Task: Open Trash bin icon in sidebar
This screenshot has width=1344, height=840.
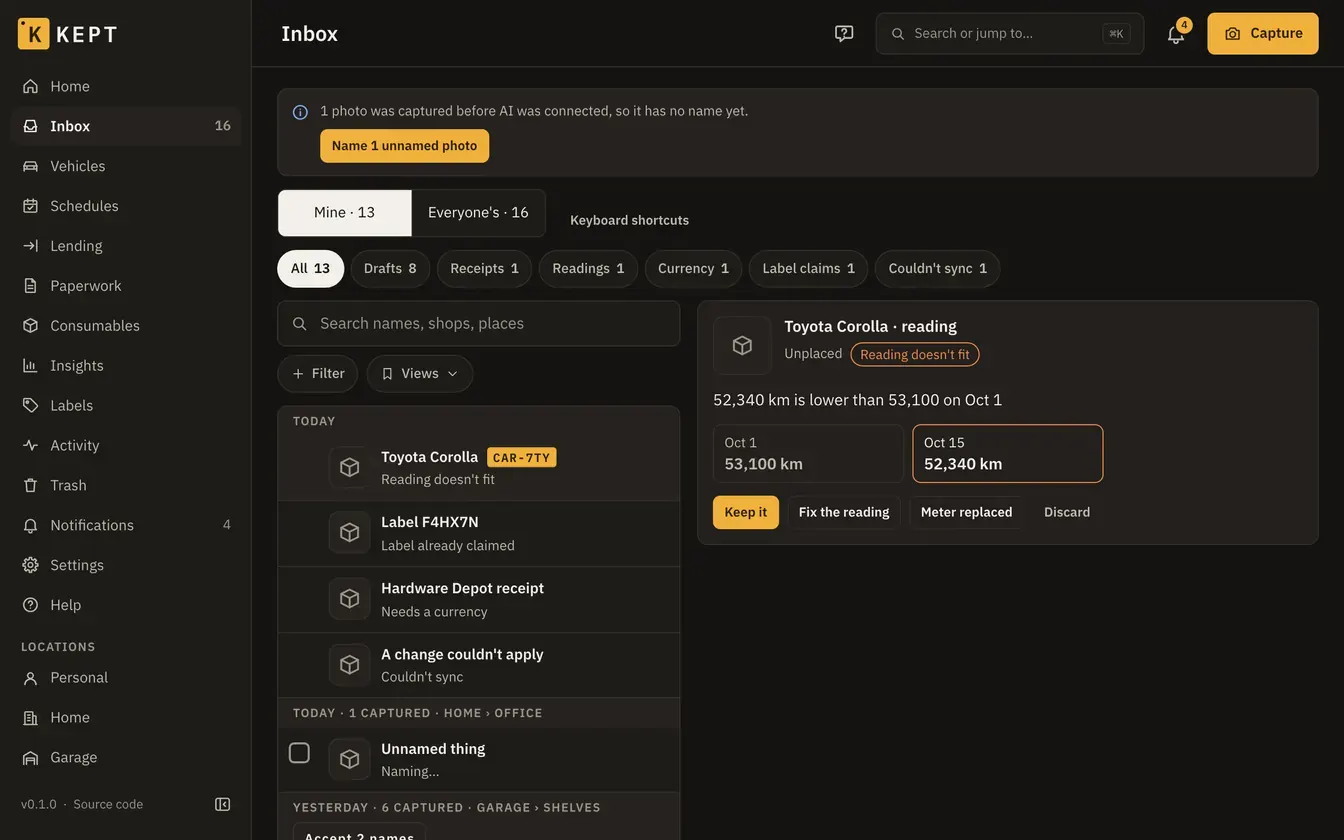Action: click(31, 486)
